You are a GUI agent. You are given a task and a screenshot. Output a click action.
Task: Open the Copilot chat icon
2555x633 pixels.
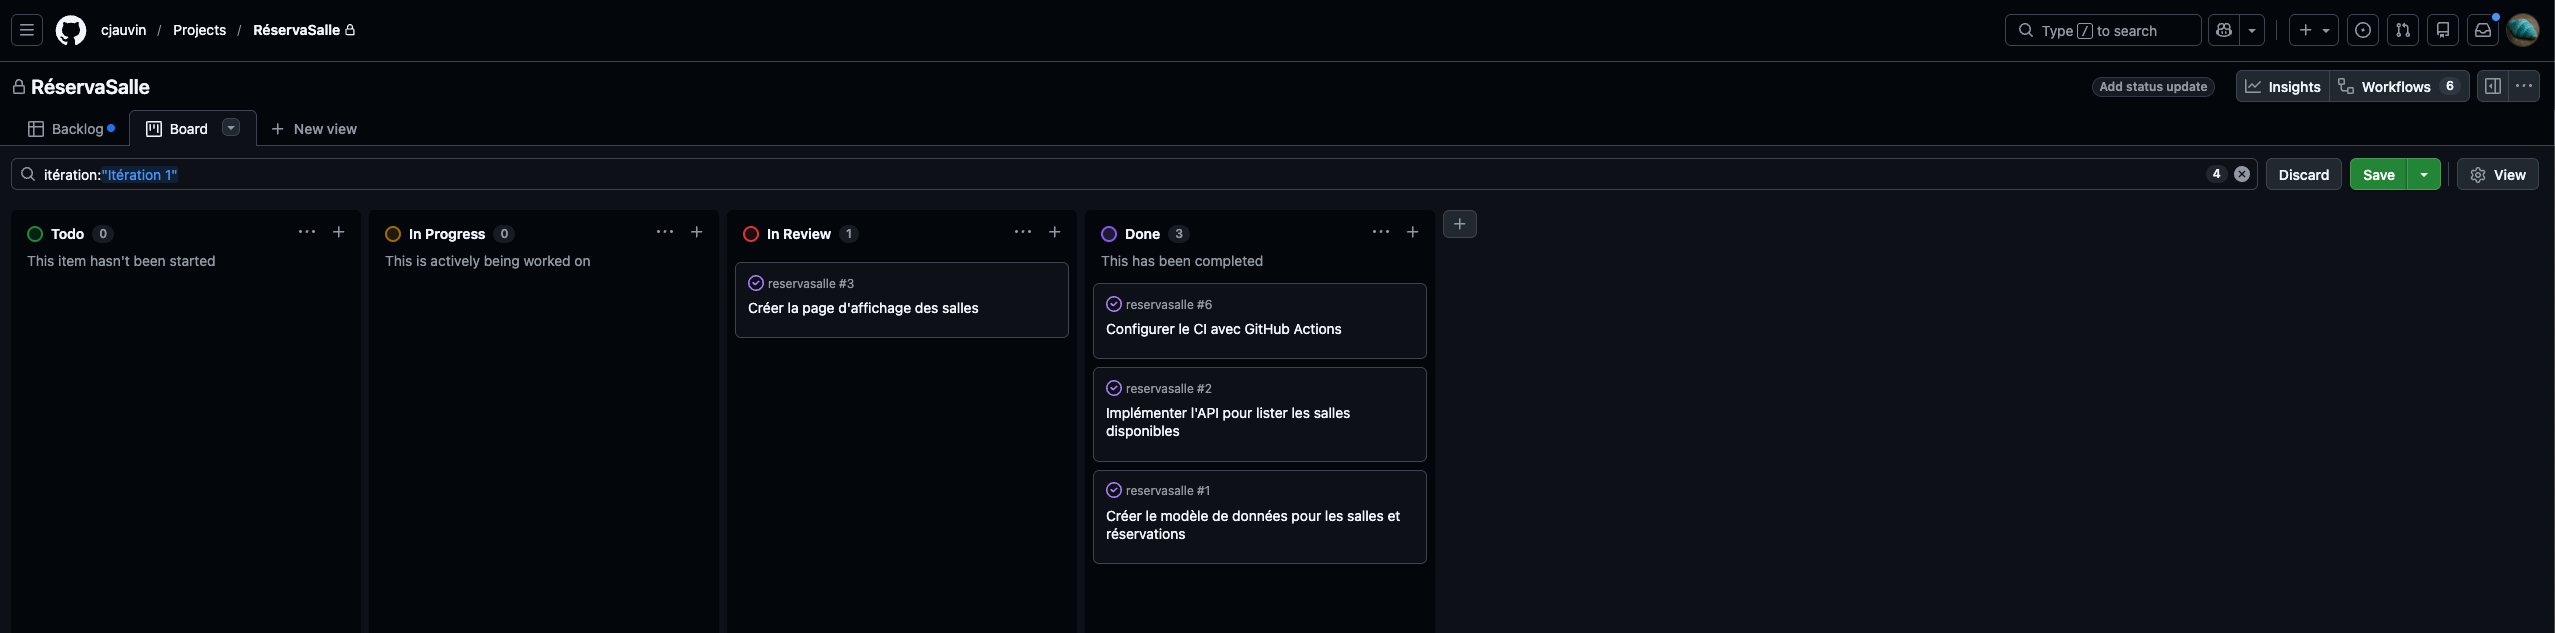pyautogui.click(x=2224, y=30)
